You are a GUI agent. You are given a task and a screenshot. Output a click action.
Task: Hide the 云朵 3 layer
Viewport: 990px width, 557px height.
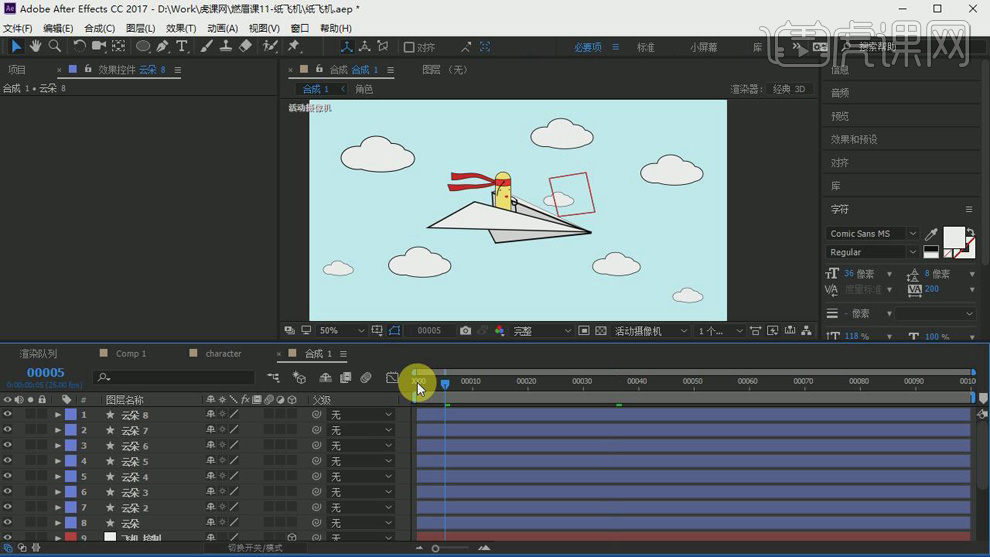(8, 491)
